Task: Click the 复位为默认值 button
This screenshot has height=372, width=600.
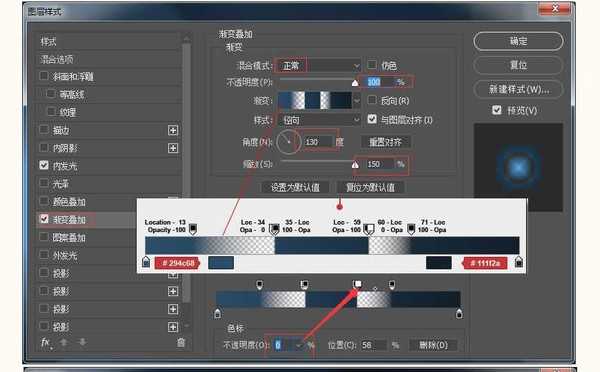Action: (x=370, y=187)
